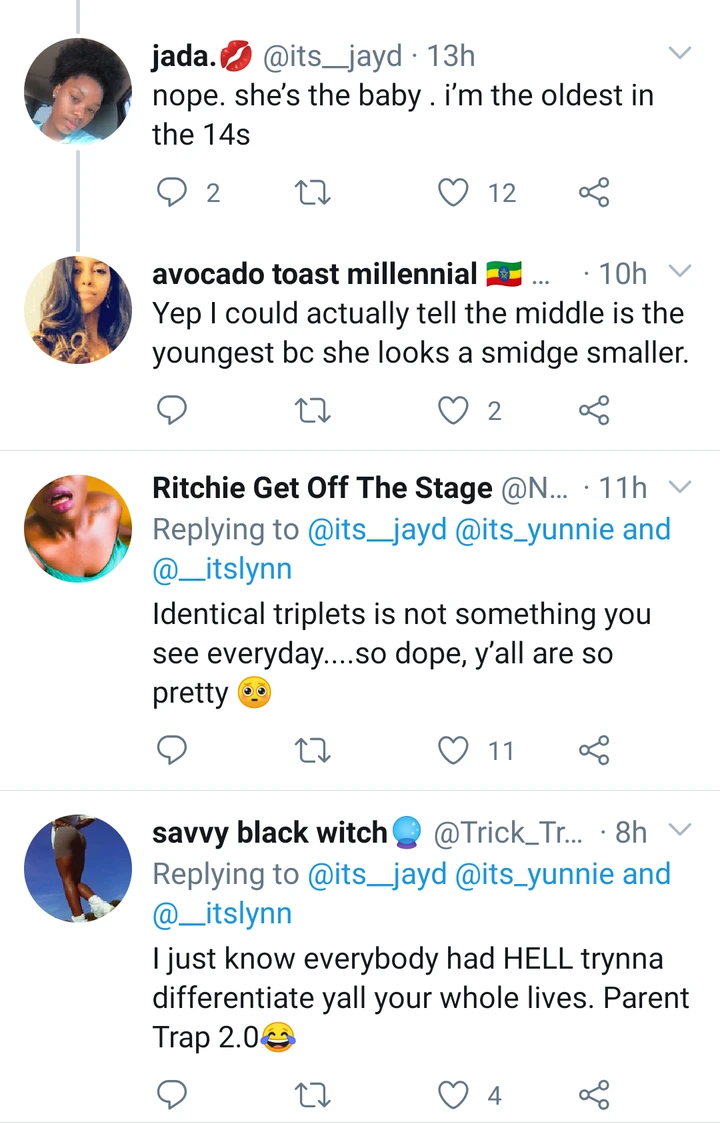Reply to jada's tweet about the 14s
Viewport: 720px width, 1124px height.
[174, 192]
